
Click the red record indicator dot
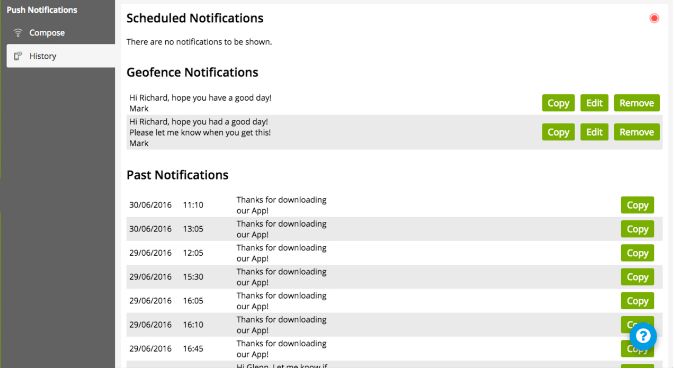(654, 18)
